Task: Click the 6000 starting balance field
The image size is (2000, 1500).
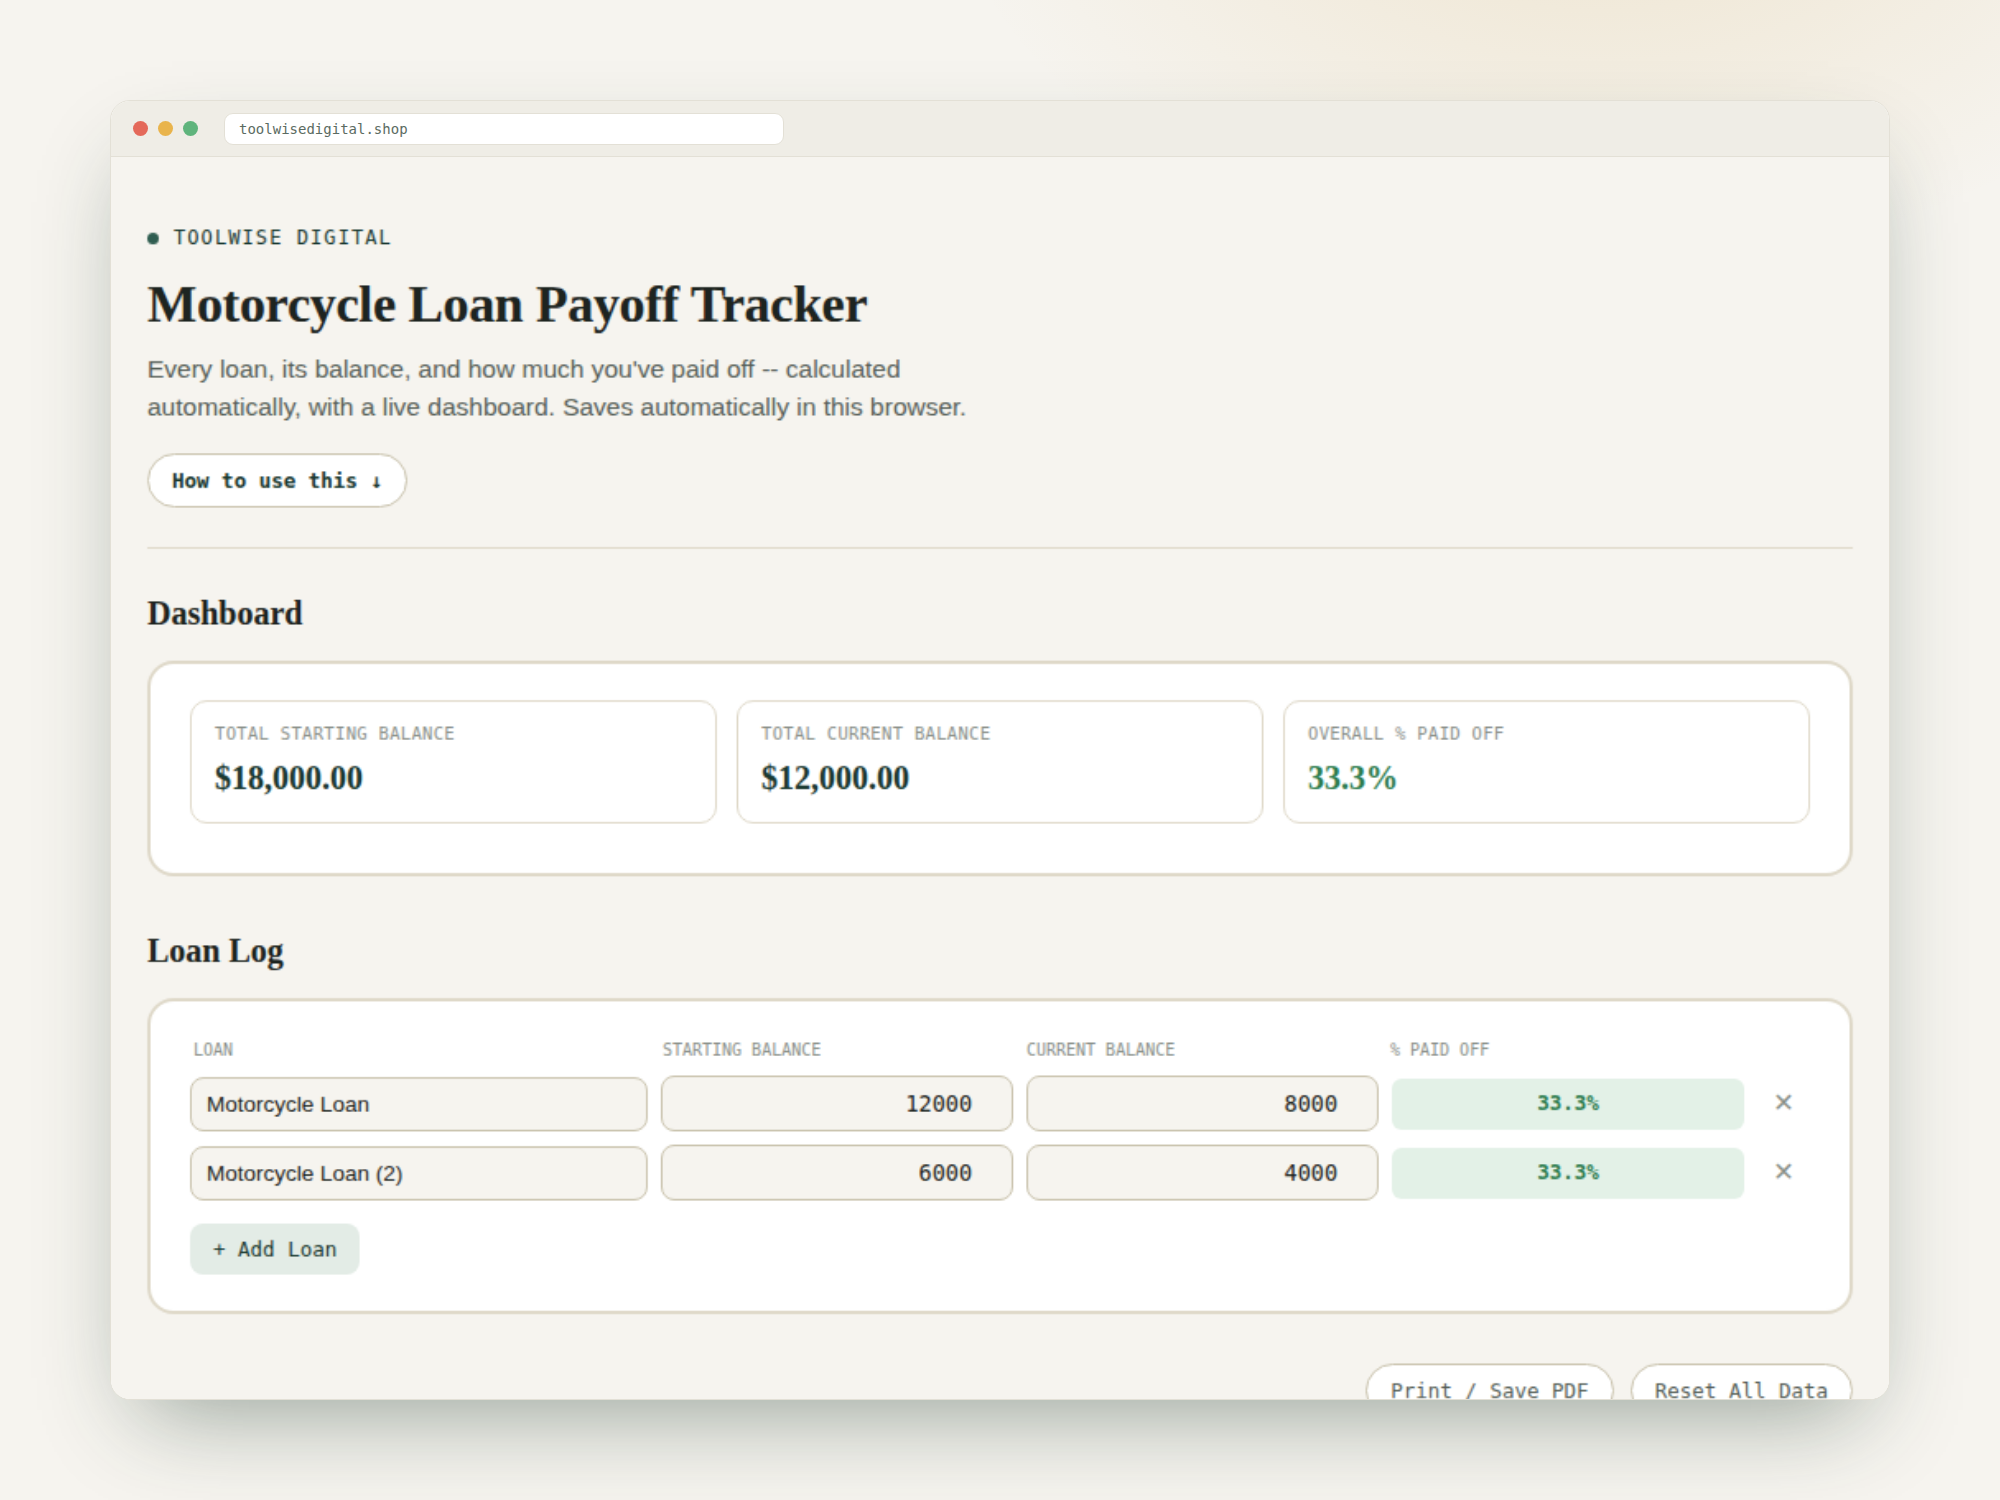Action: click(836, 1173)
